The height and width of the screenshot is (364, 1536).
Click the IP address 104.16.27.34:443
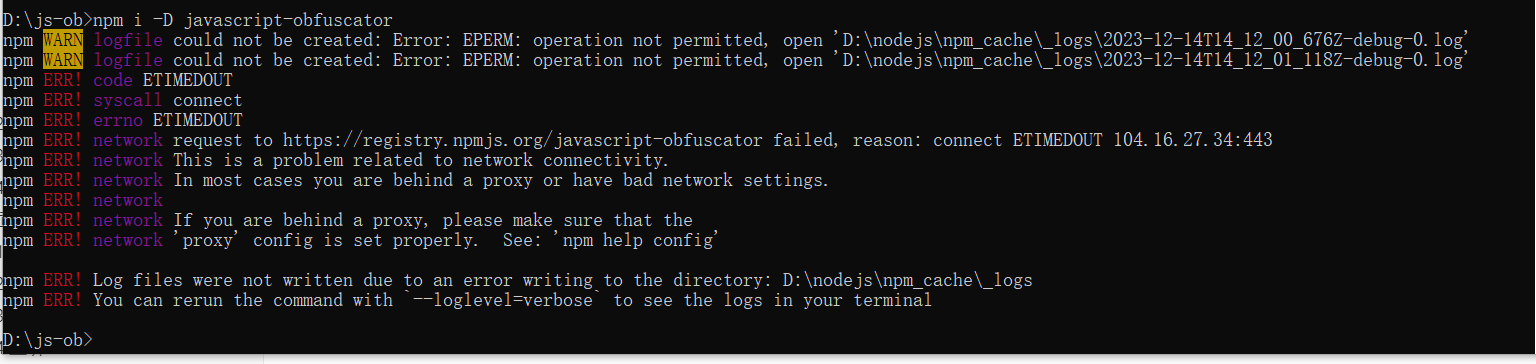[x=1193, y=140]
